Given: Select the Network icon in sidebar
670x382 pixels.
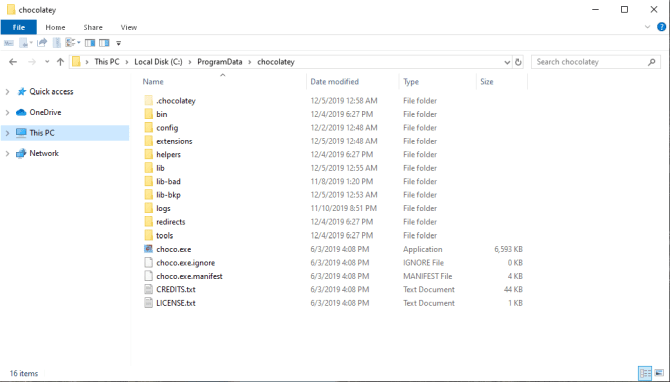Looking at the screenshot, I should click(21, 153).
